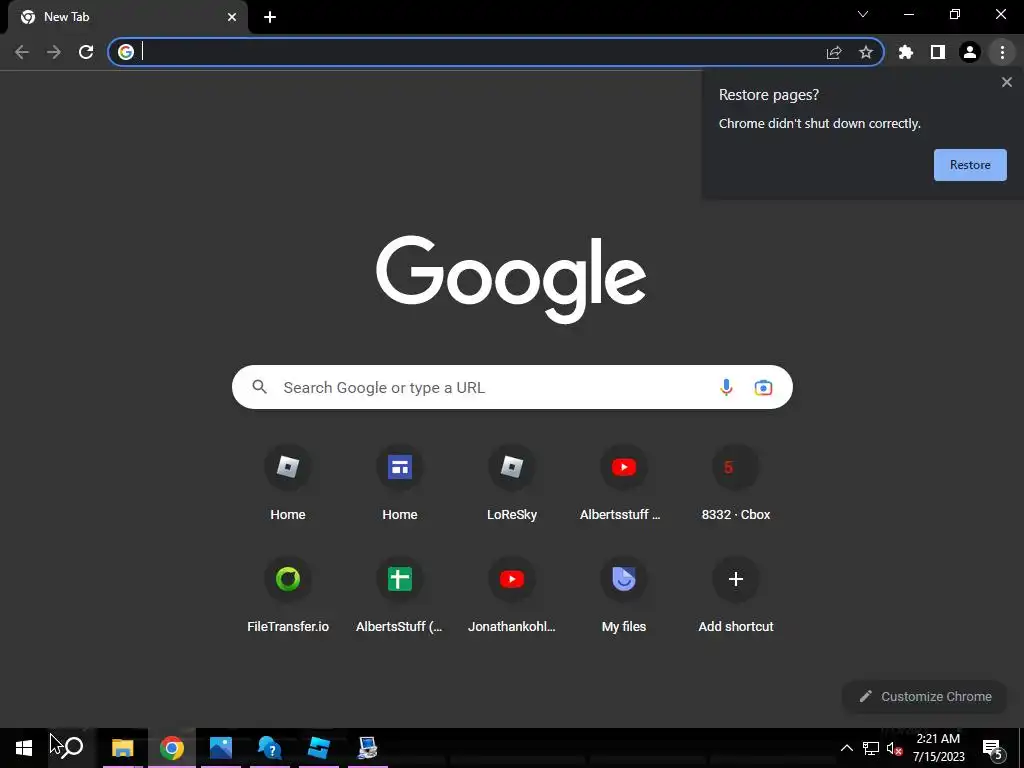Click the Google logo
This screenshot has height=768, width=1024.
(511, 278)
